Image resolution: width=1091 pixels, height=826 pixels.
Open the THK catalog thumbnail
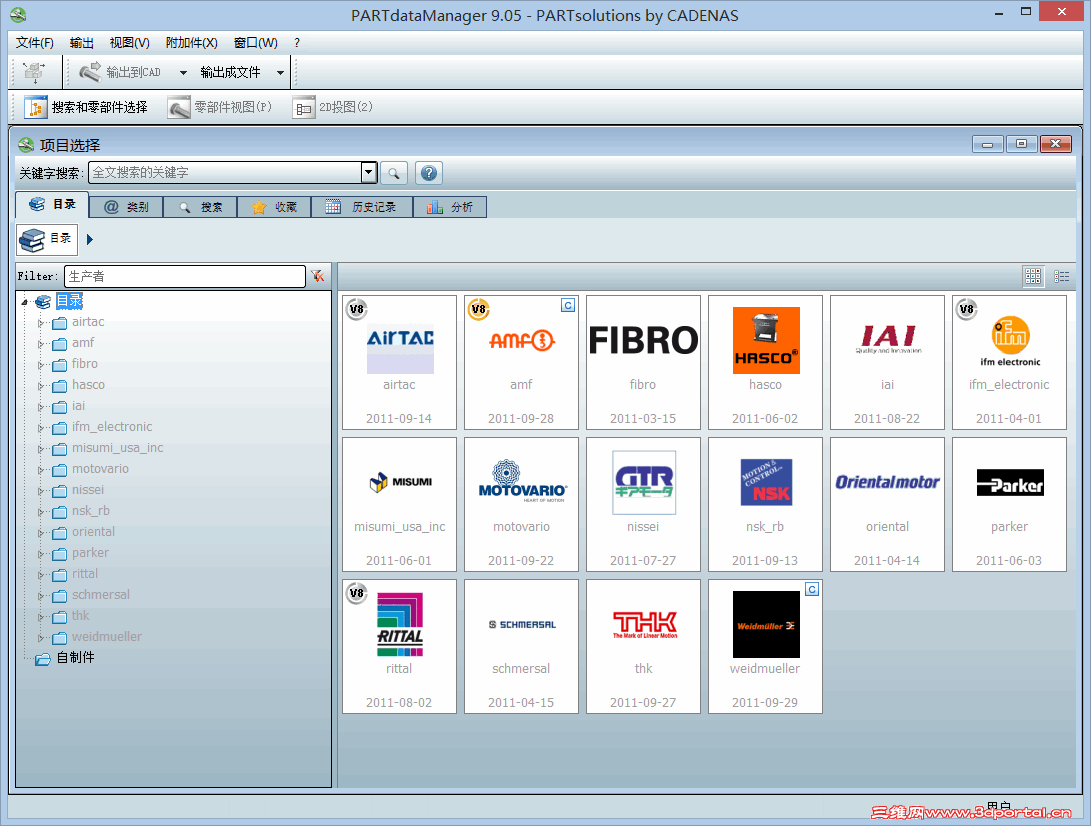pos(643,646)
